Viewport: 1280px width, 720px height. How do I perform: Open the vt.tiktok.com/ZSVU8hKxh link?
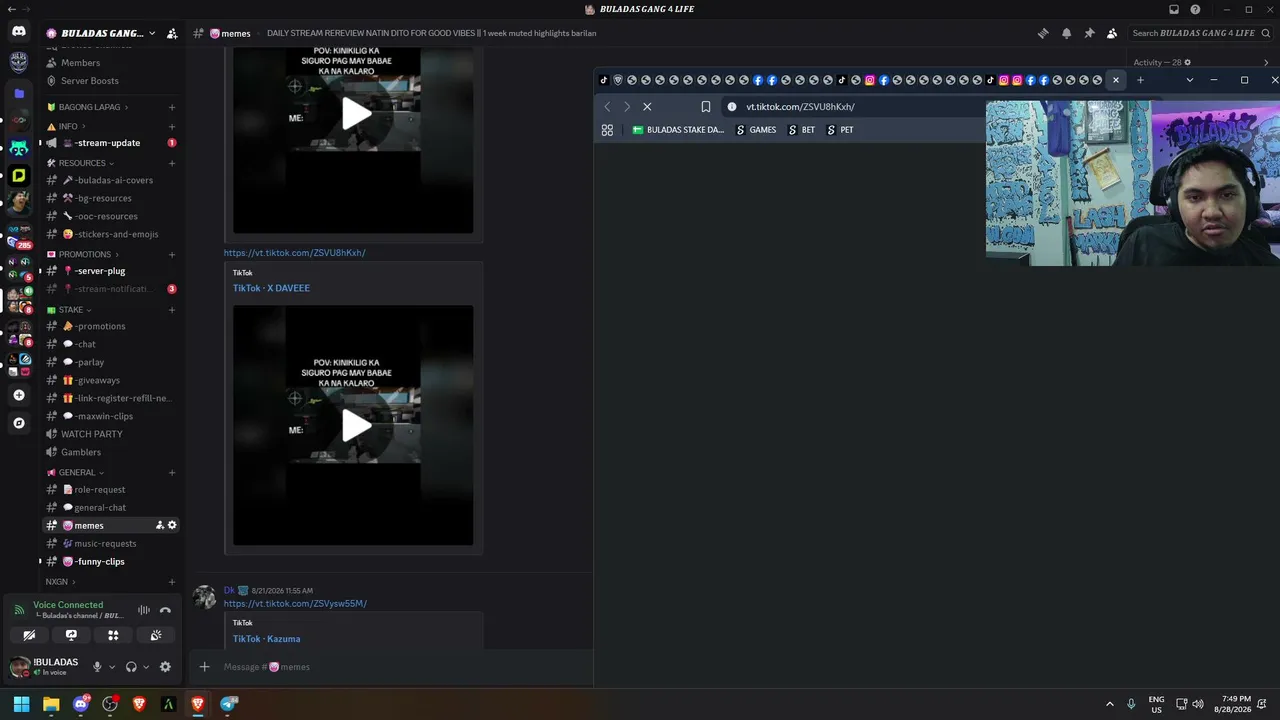(x=294, y=253)
